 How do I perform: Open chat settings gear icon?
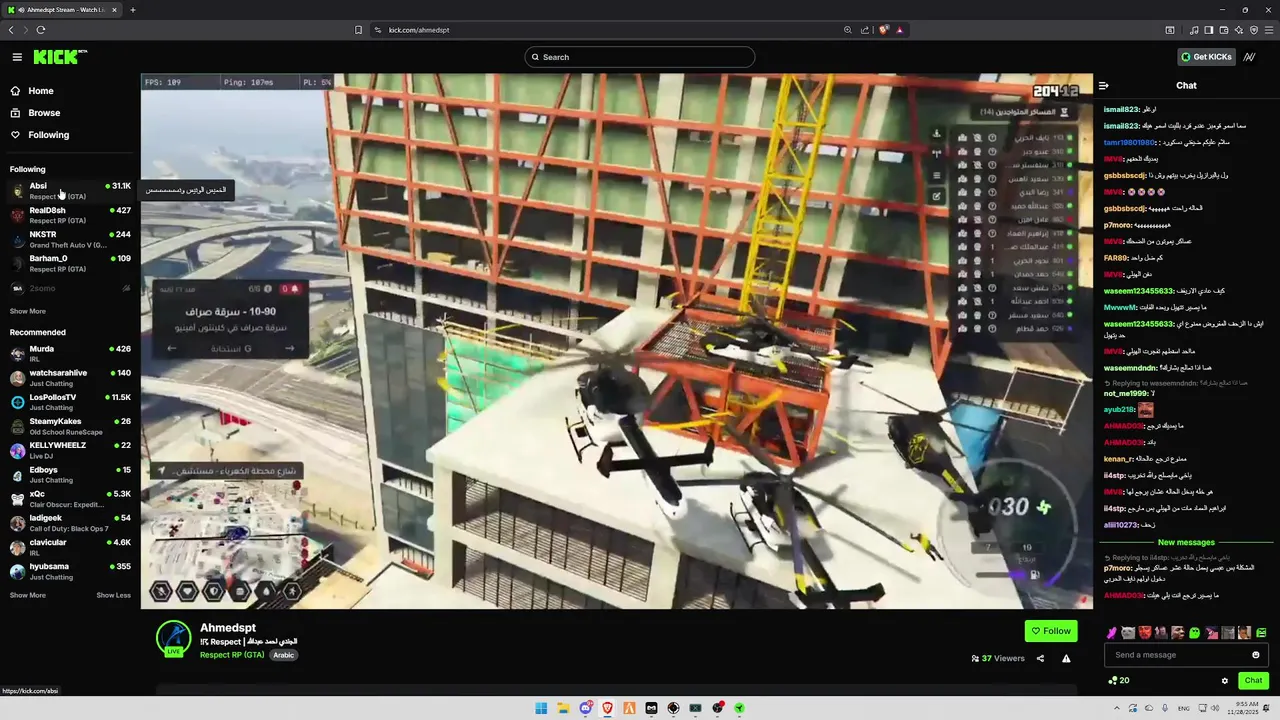pos(1225,681)
